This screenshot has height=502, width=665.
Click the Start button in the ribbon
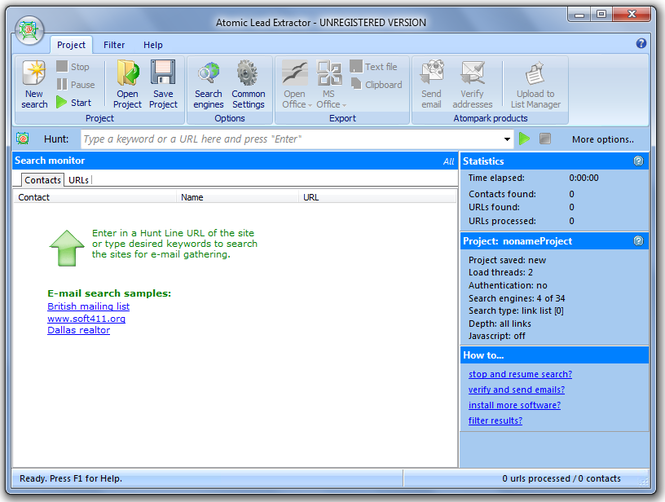pyautogui.click(x=74, y=103)
